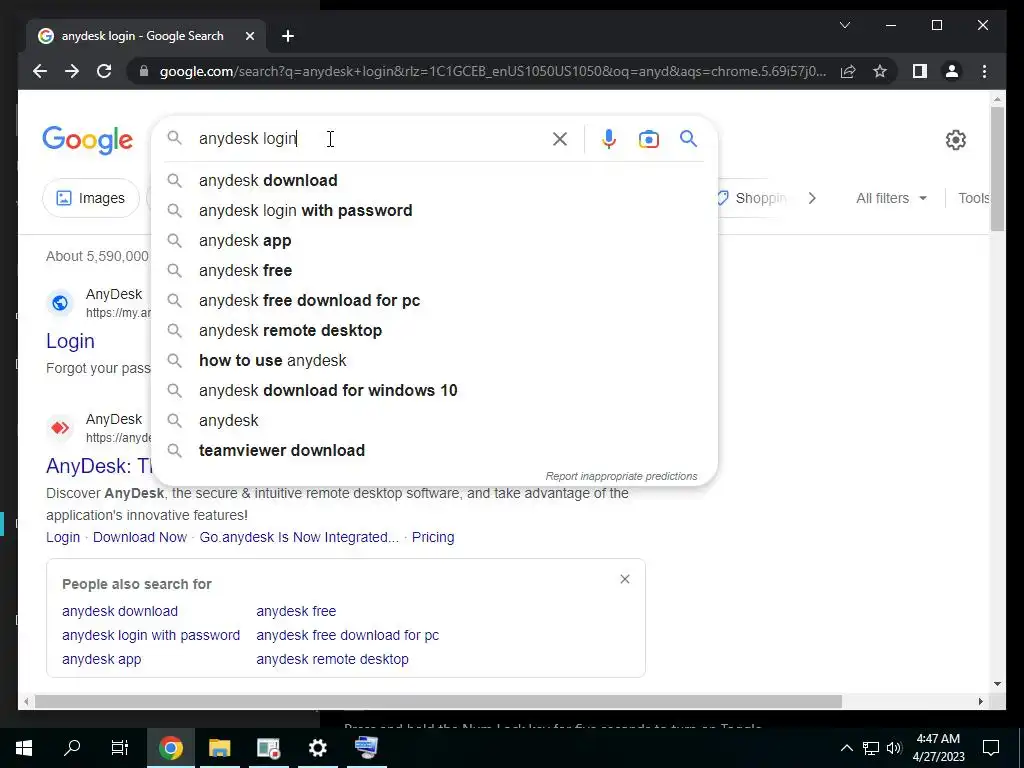1024x768 pixels.
Task: Open File Explorer from taskbar
Action: (x=219, y=748)
